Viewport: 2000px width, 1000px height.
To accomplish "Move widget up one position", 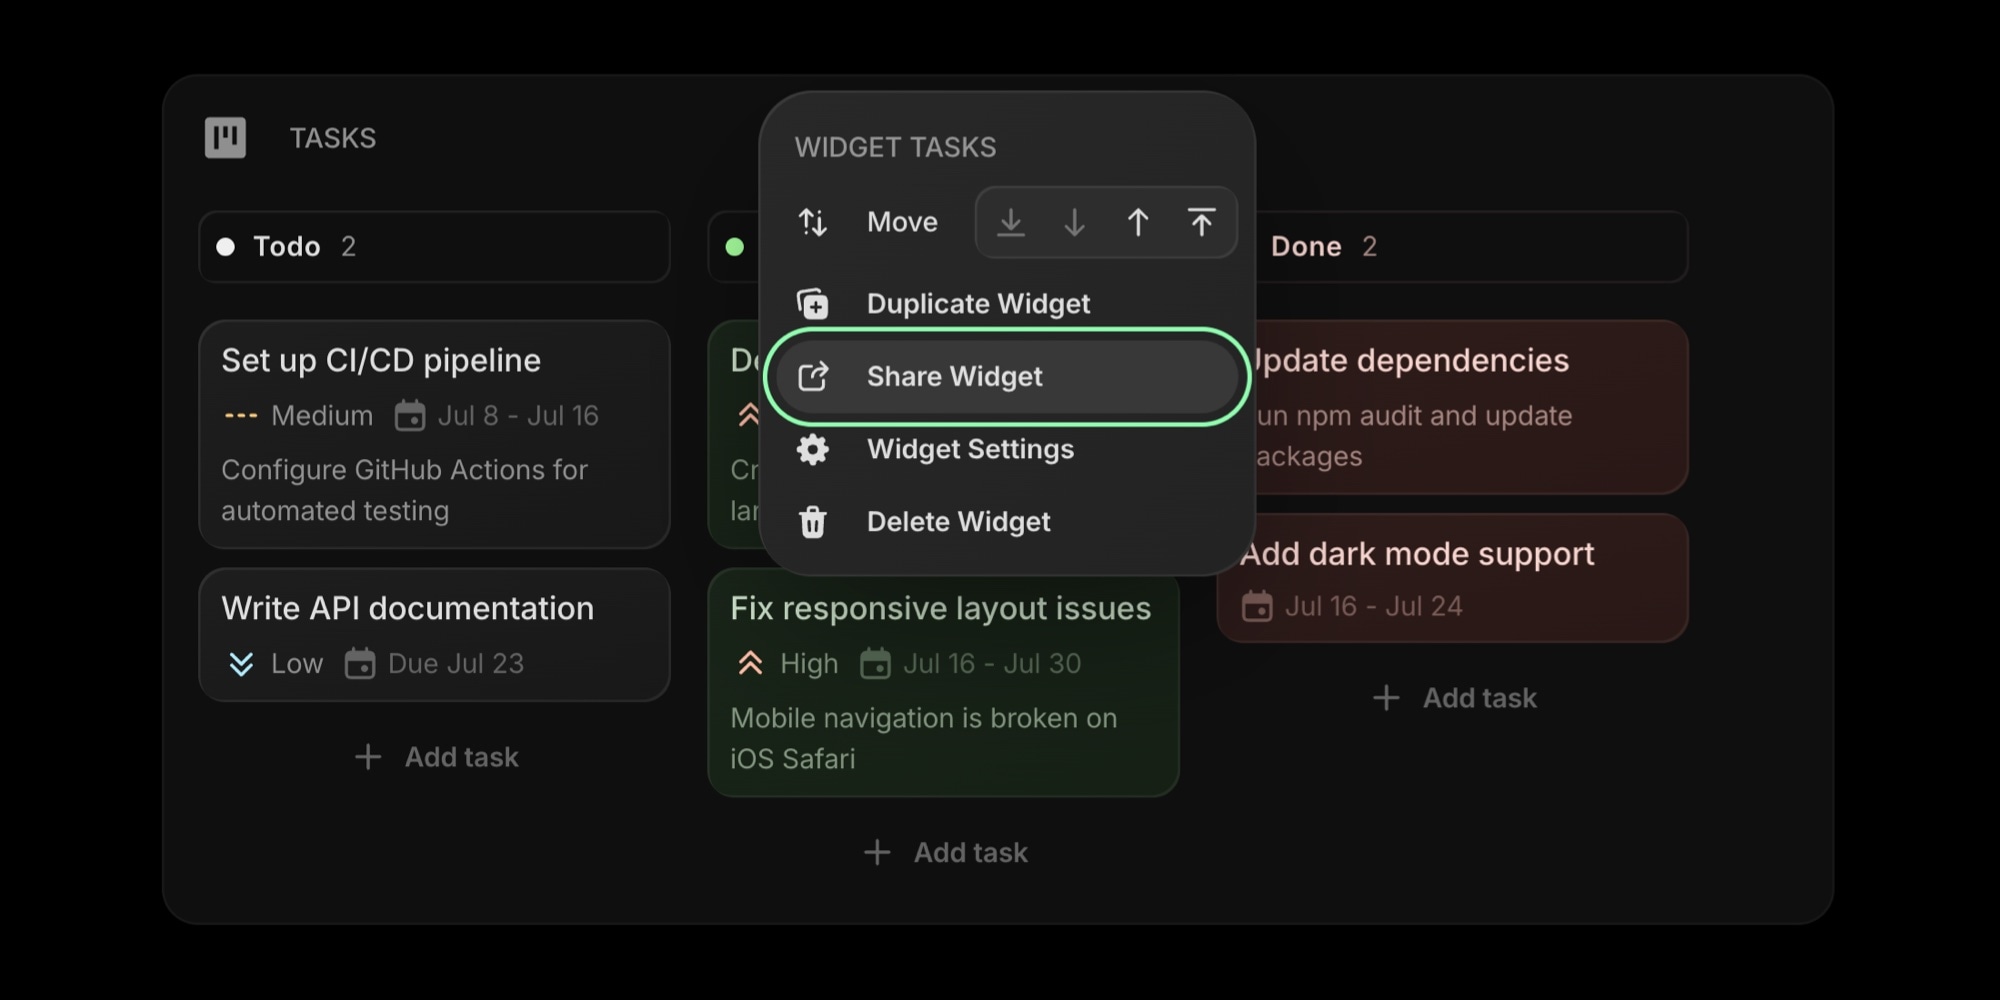I will (x=1138, y=222).
